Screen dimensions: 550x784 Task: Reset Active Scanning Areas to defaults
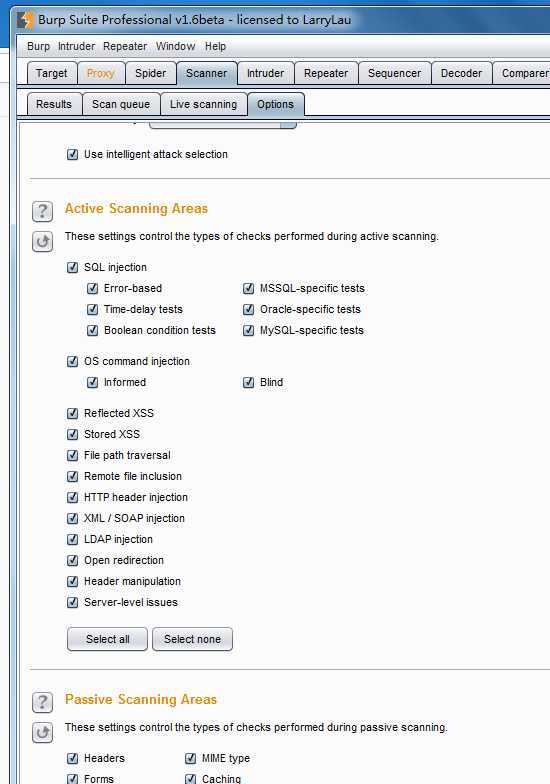coord(42,242)
